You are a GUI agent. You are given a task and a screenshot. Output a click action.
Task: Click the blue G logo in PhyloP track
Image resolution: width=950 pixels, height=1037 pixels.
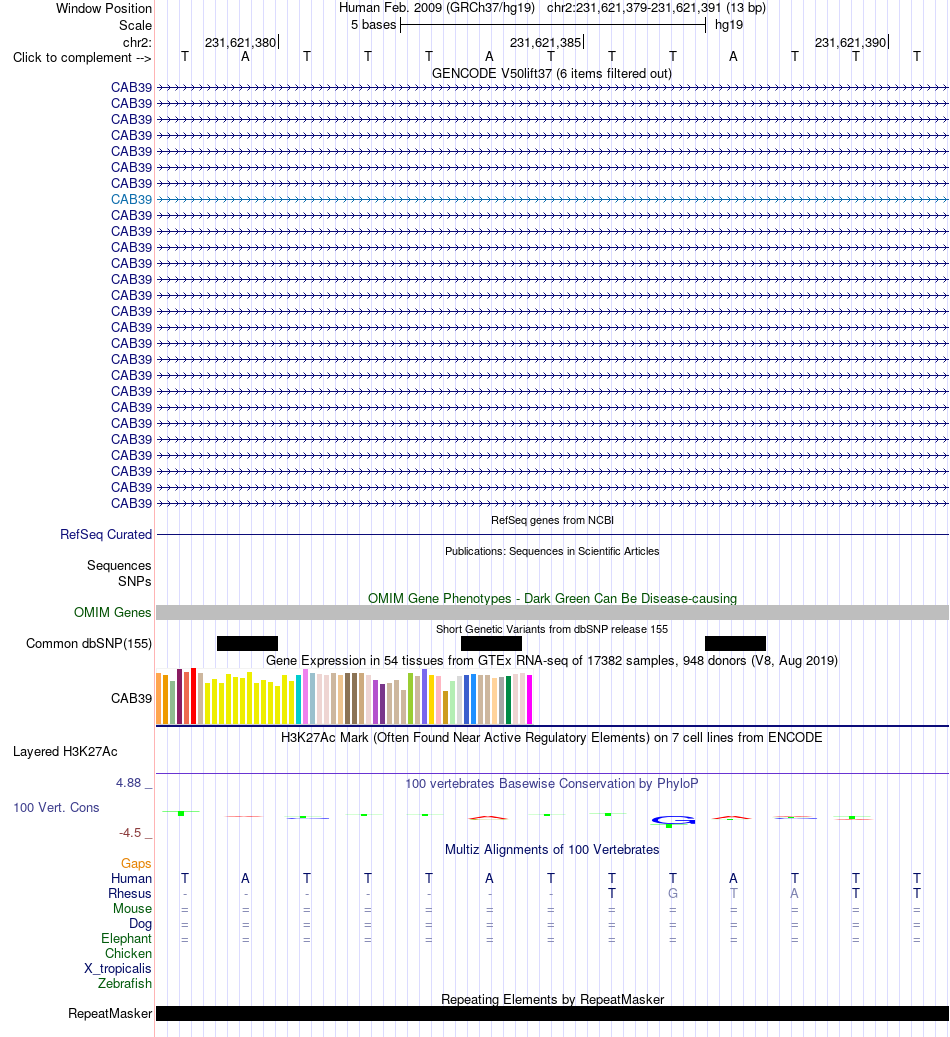point(673,820)
